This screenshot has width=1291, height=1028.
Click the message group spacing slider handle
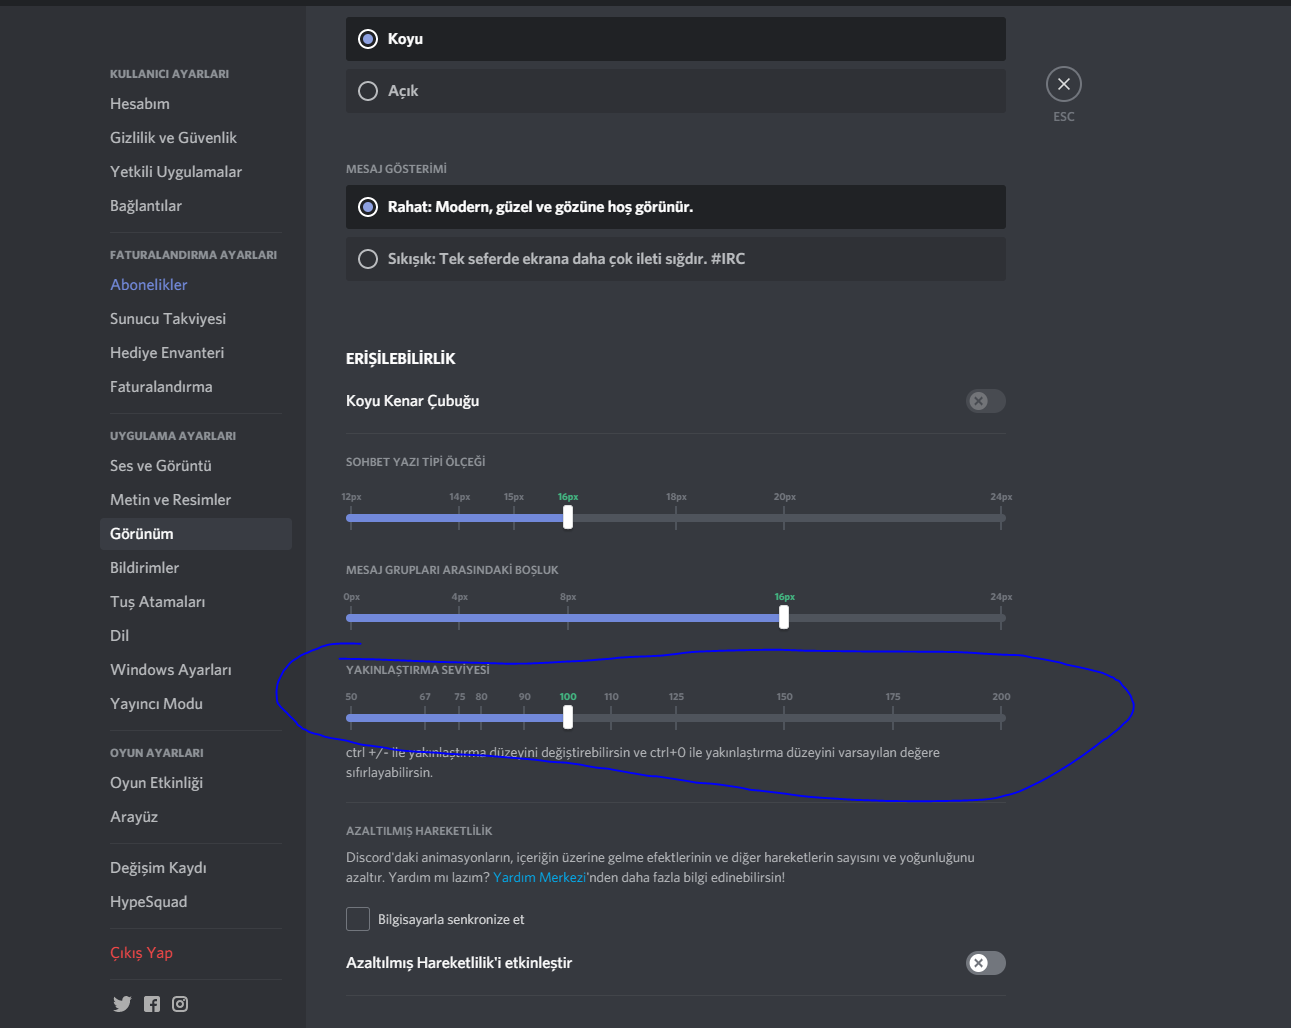point(784,617)
